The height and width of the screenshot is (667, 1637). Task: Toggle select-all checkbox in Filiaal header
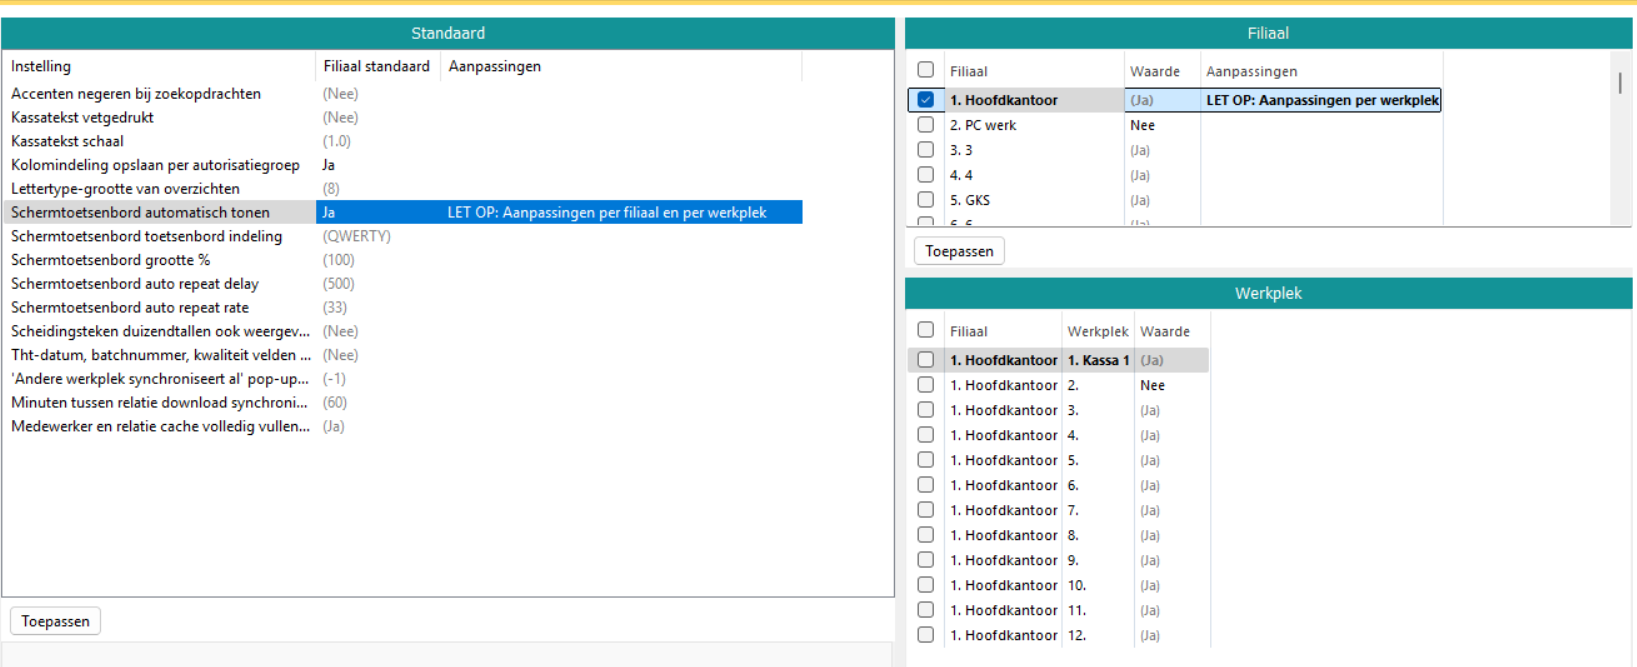pos(925,70)
